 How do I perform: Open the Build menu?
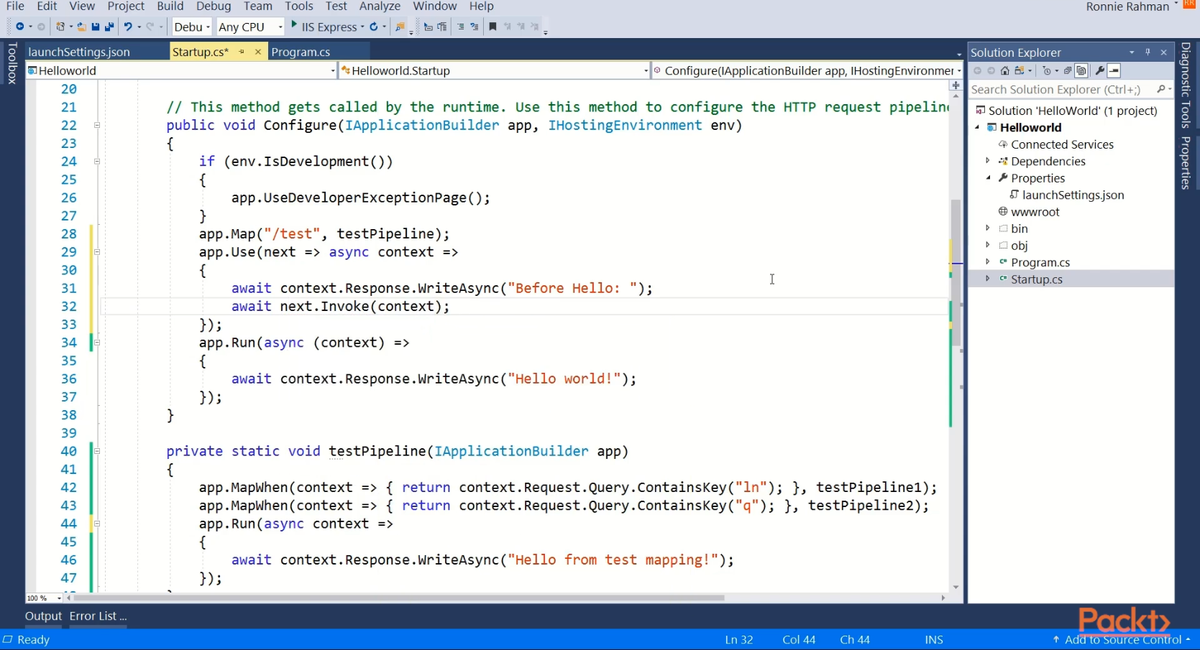click(x=170, y=6)
